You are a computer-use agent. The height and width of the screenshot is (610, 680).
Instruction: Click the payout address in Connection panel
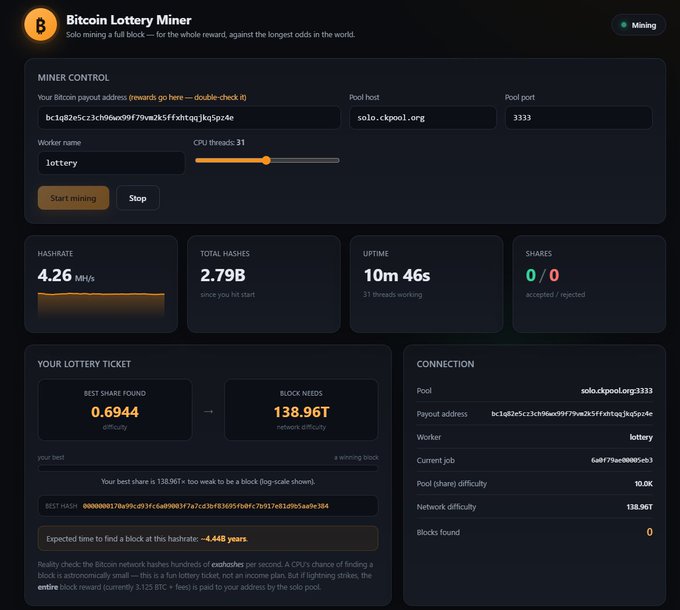[572, 414]
